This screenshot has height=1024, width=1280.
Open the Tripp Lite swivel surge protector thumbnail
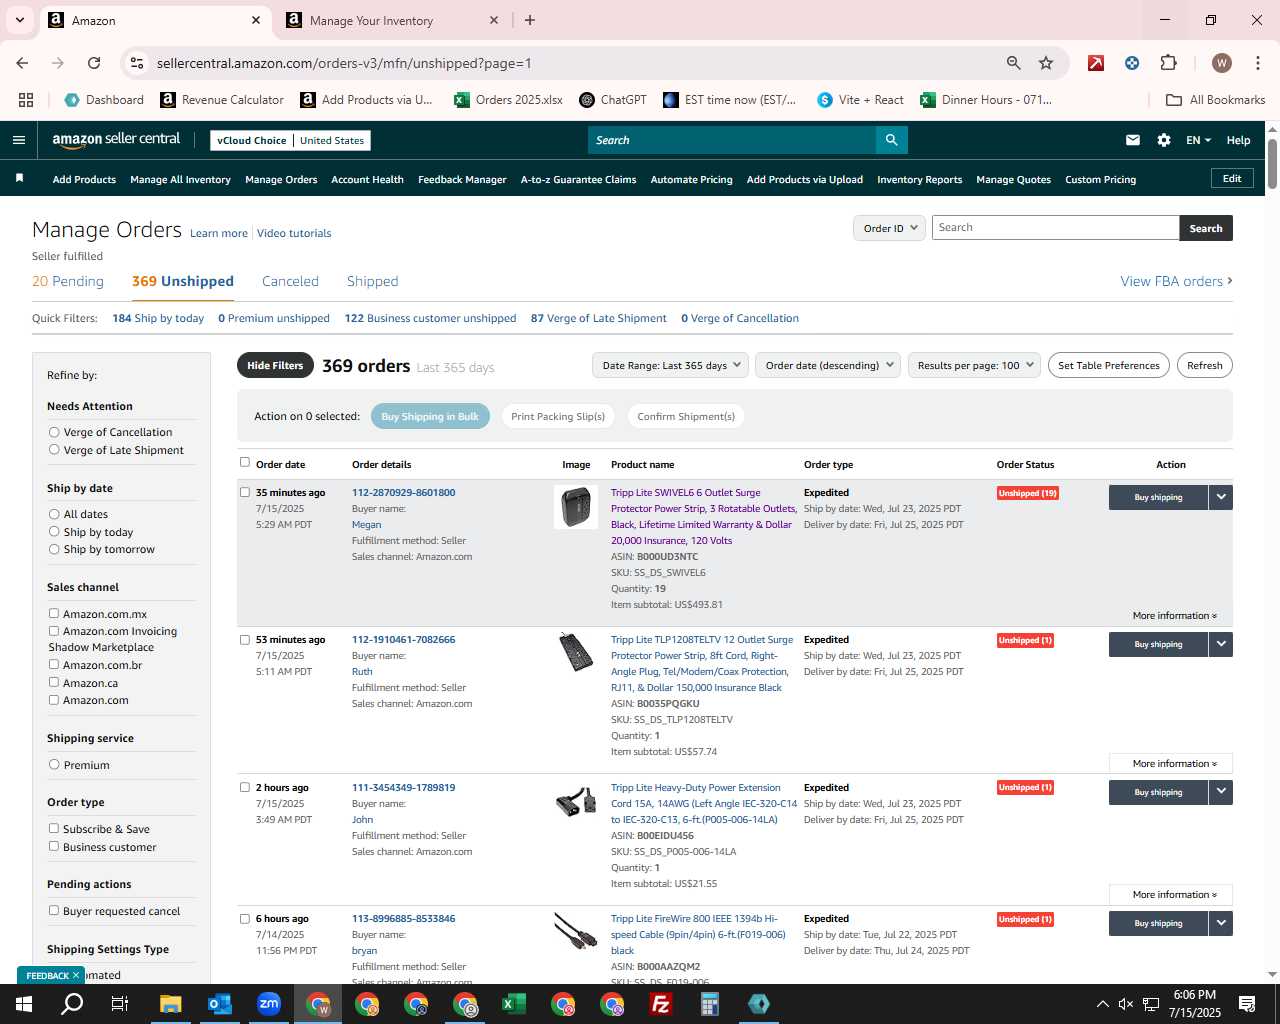click(576, 507)
